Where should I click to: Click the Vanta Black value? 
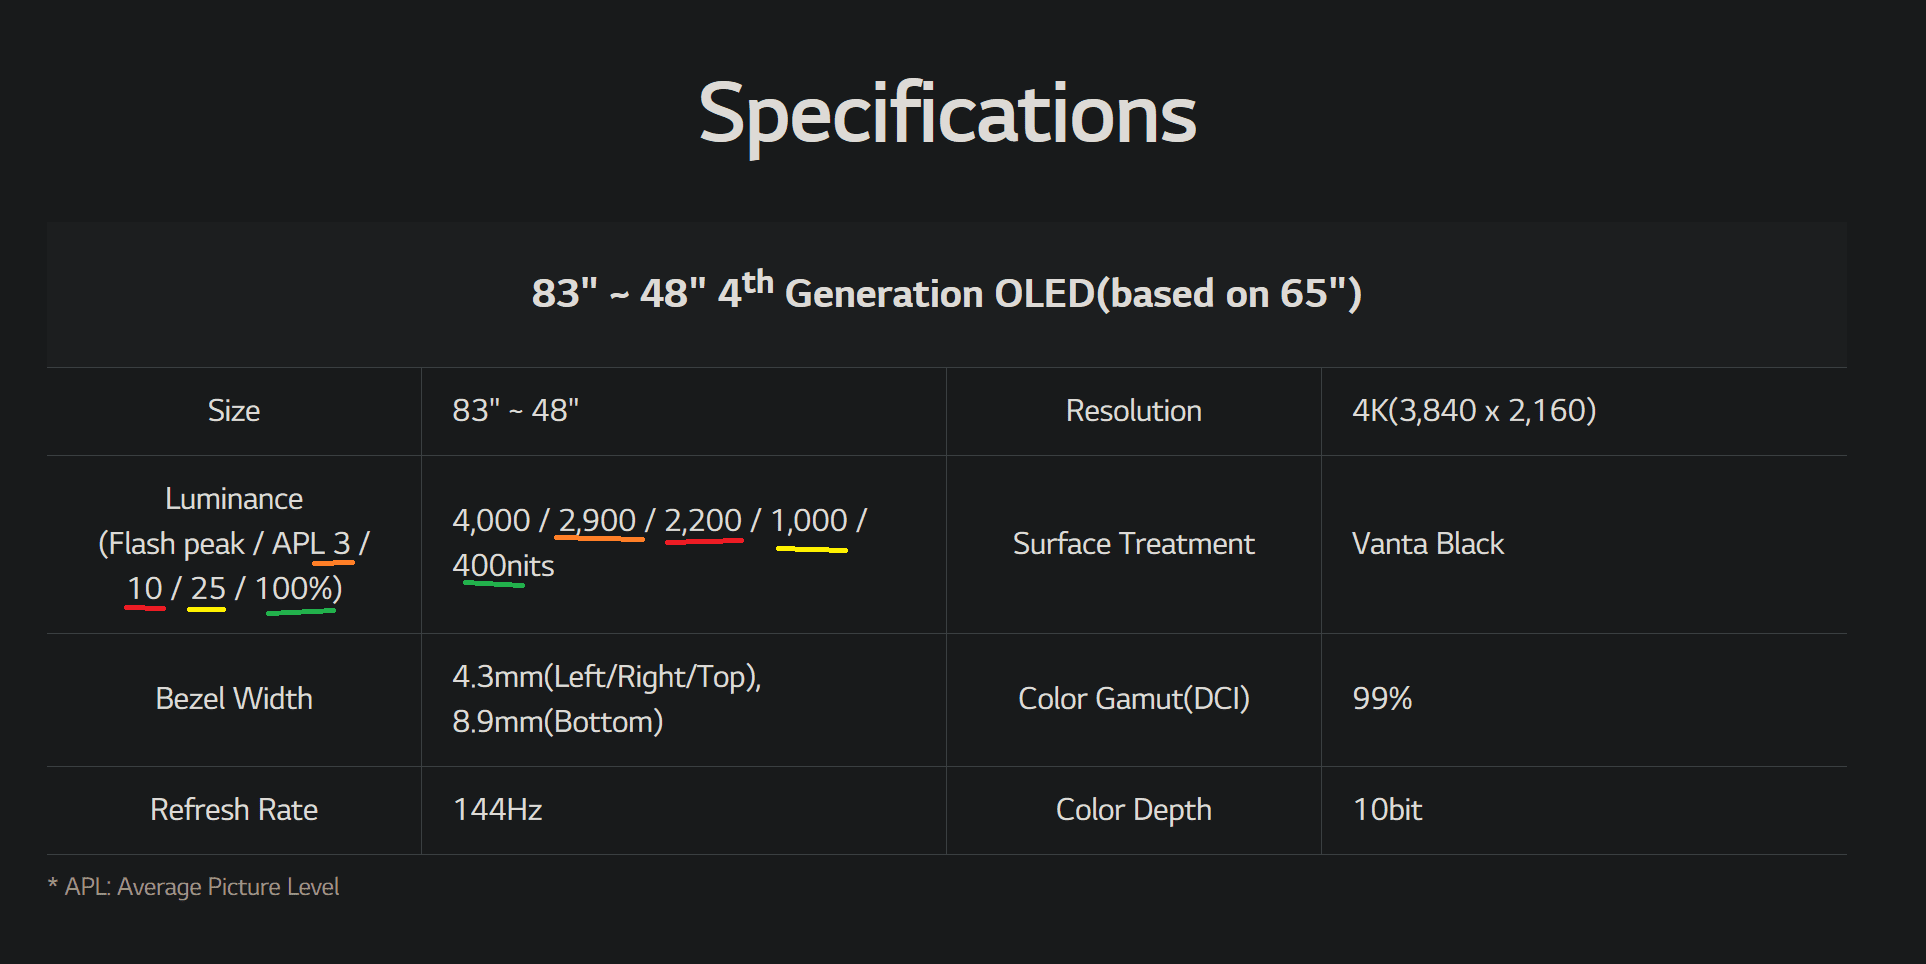tap(1427, 544)
